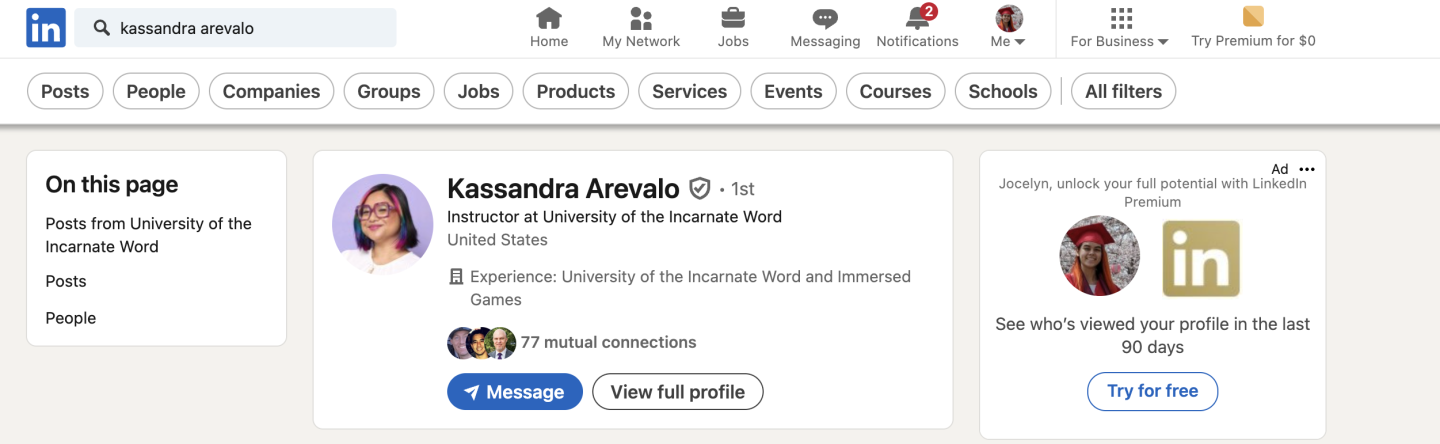Filter results by Companies
The width and height of the screenshot is (1440, 444).
click(x=271, y=91)
